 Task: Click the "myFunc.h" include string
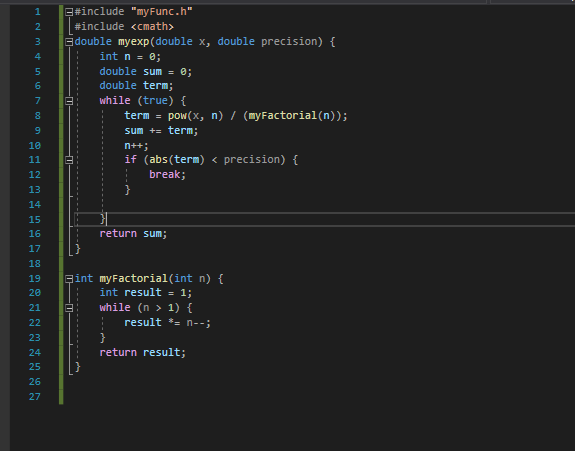tap(161, 12)
